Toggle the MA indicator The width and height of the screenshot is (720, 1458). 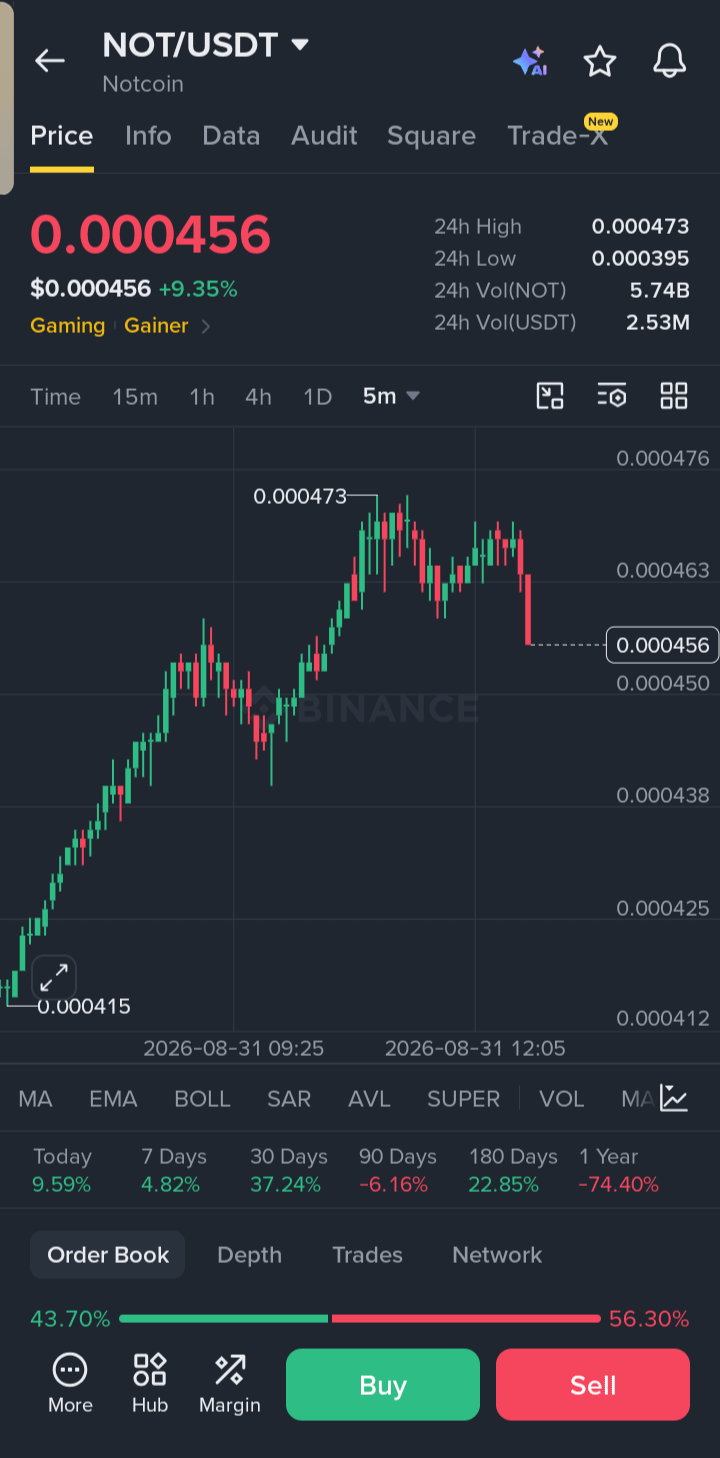(35, 1099)
